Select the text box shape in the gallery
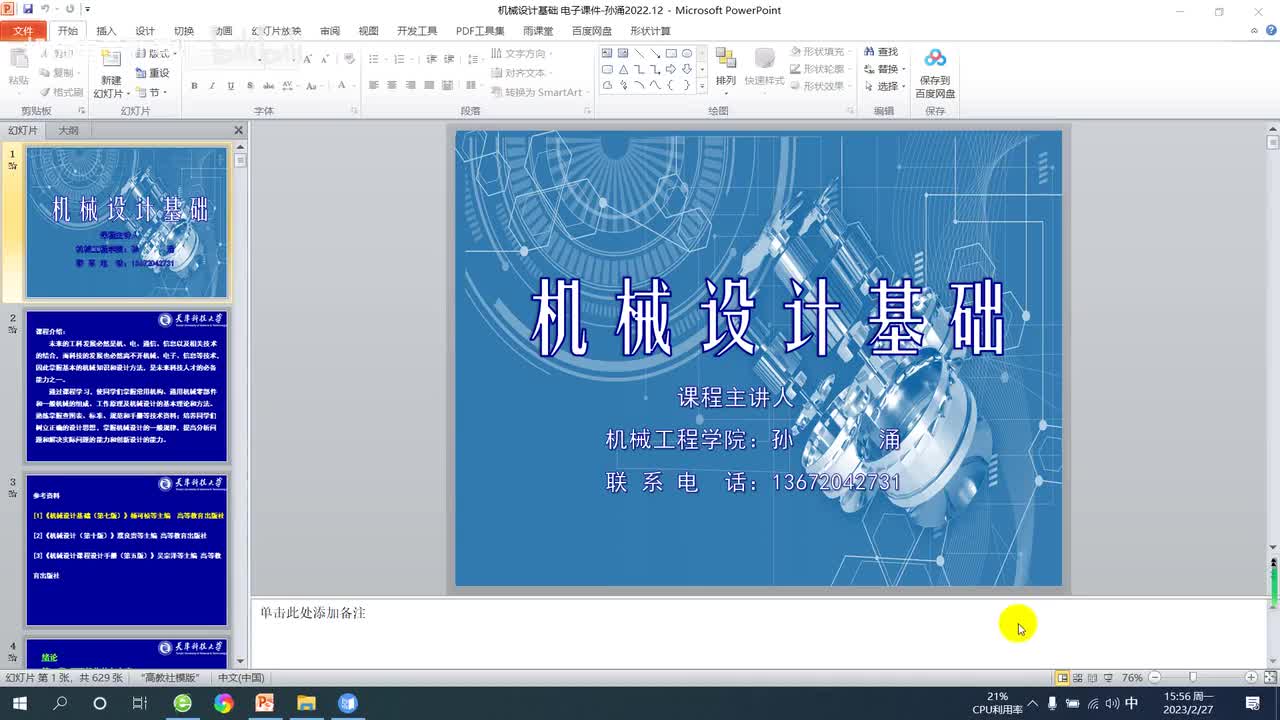The height and width of the screenshot is (720, 1280). point(607,53)
